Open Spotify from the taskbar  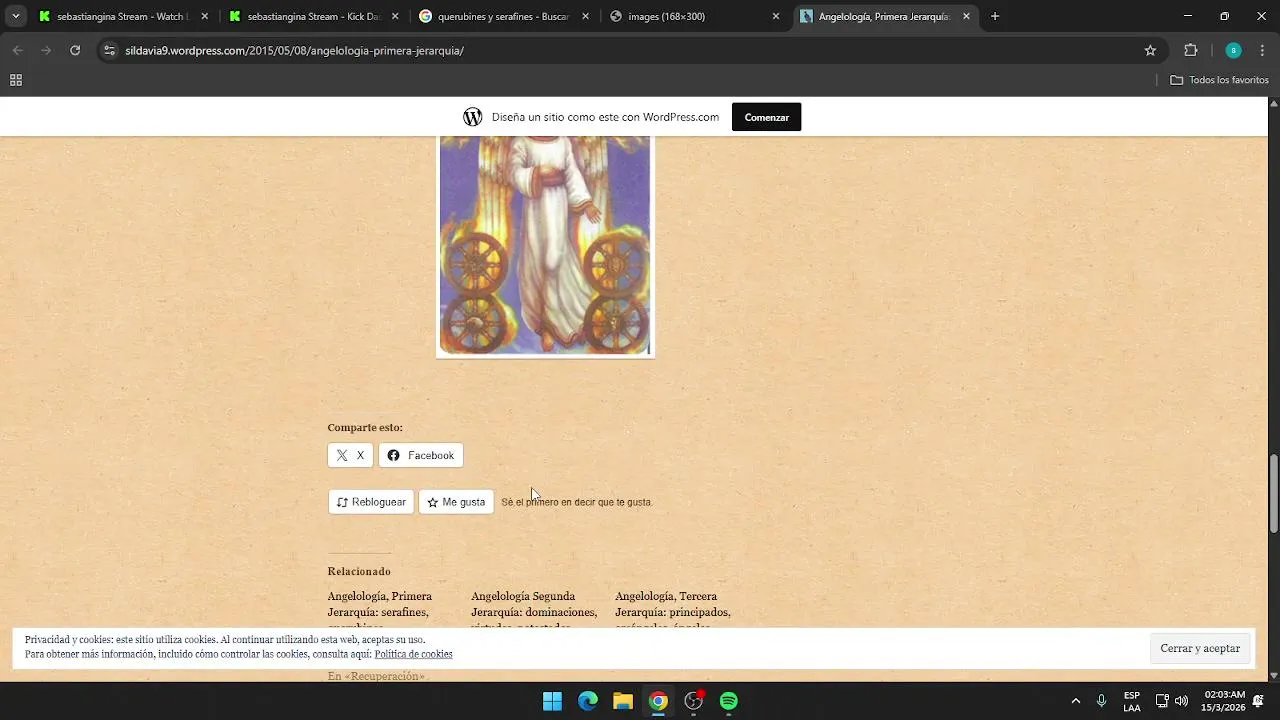pos(729,701)
